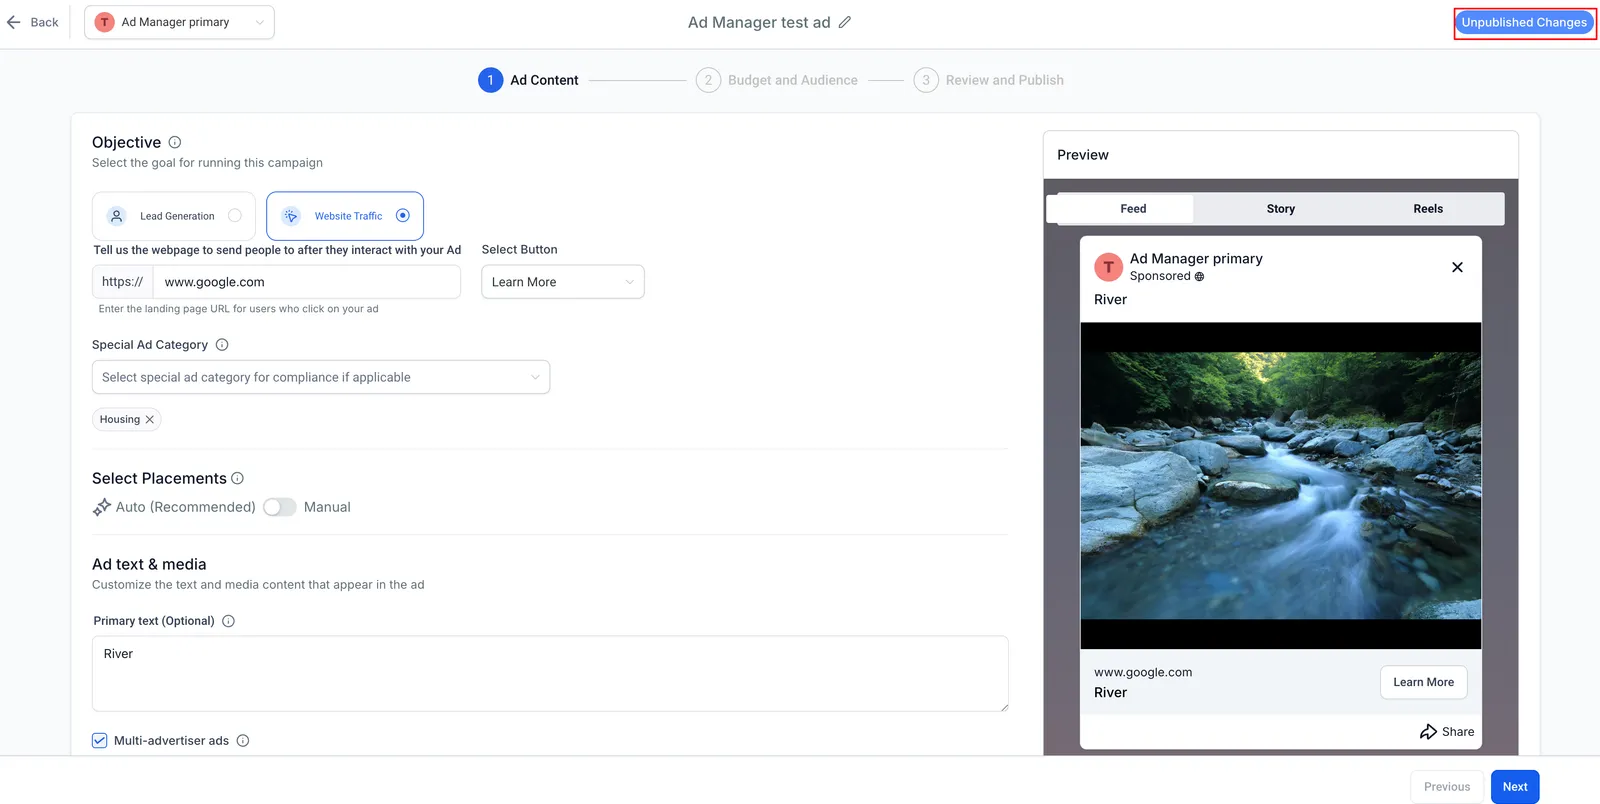This screenshot has height=804, width=1600.
Task: Click the Objective info icon
Action: [175, 142]
